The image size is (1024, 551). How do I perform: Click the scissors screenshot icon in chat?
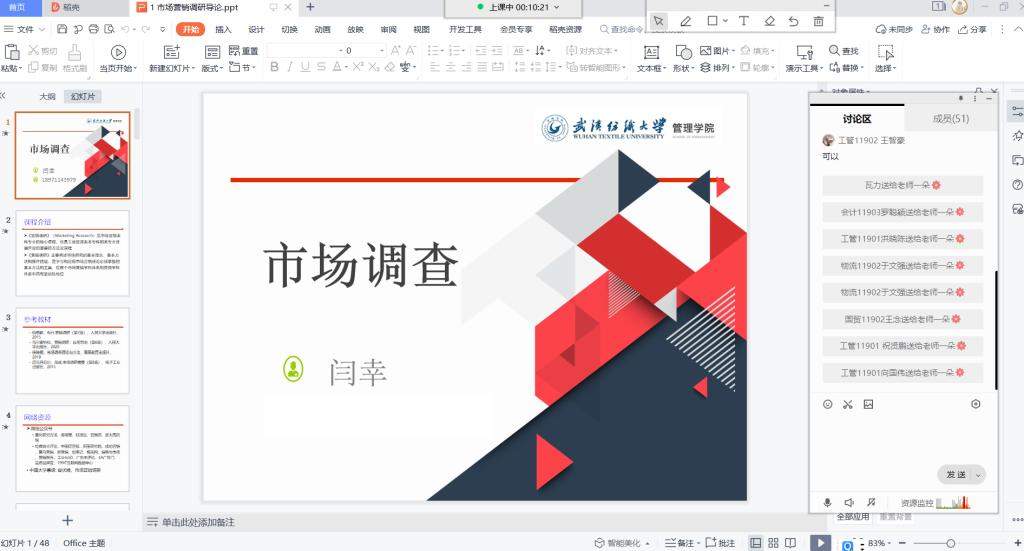pos(847,404)
